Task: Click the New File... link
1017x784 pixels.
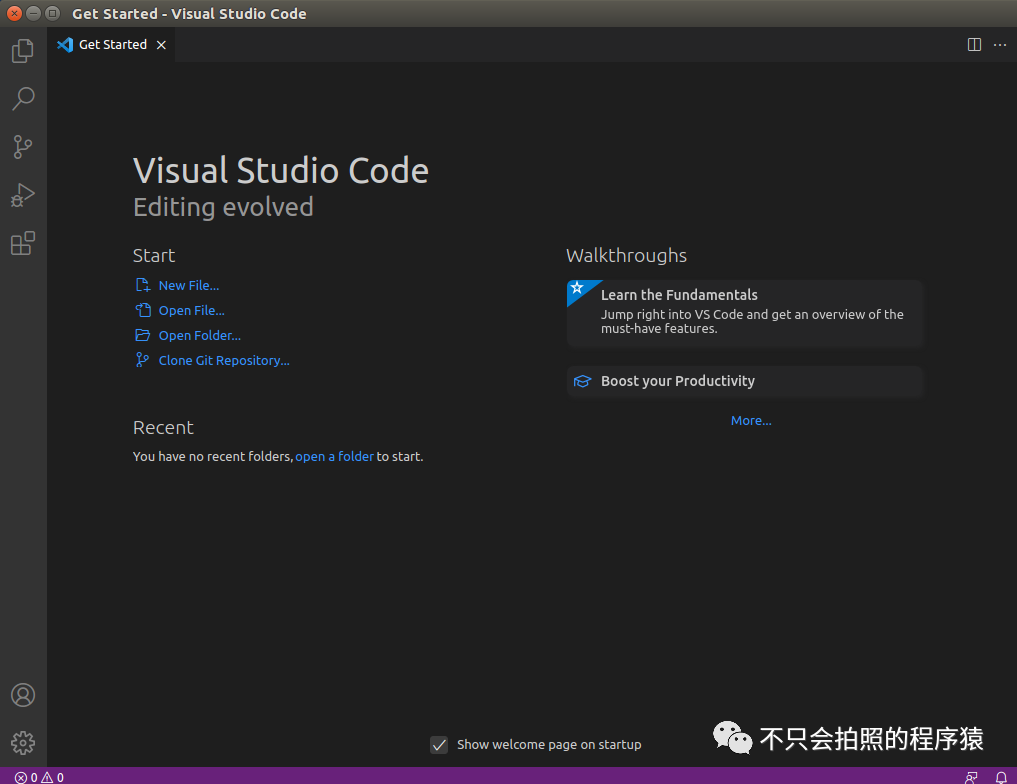Action: [189, 285]
